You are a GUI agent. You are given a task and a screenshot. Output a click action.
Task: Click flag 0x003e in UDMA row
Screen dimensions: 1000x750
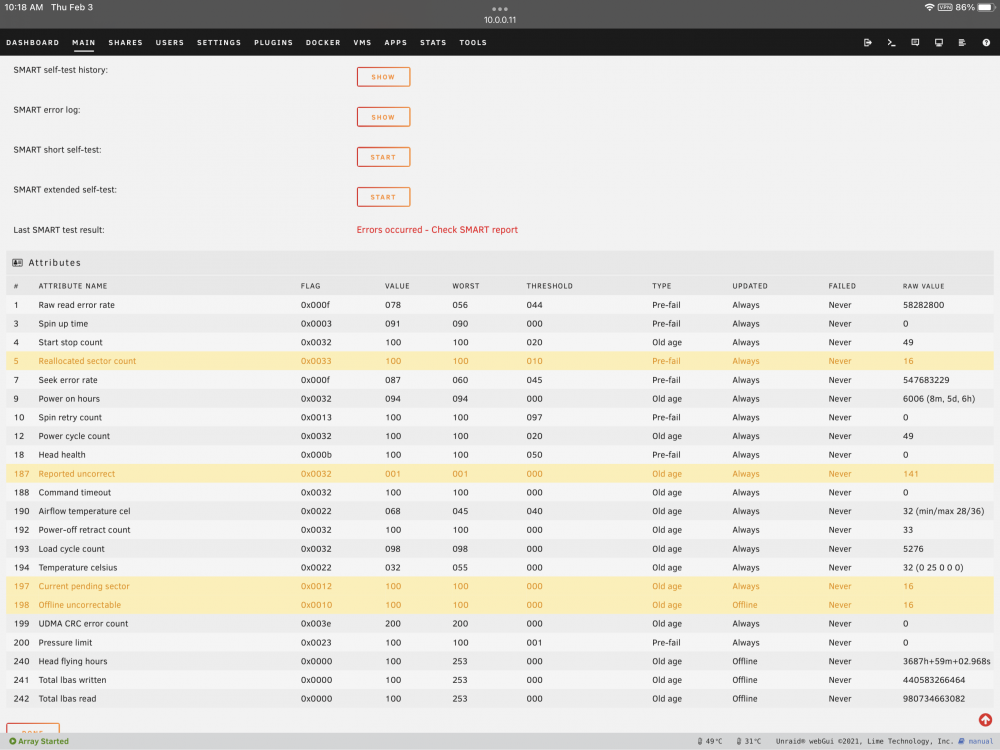pos(316,624)
